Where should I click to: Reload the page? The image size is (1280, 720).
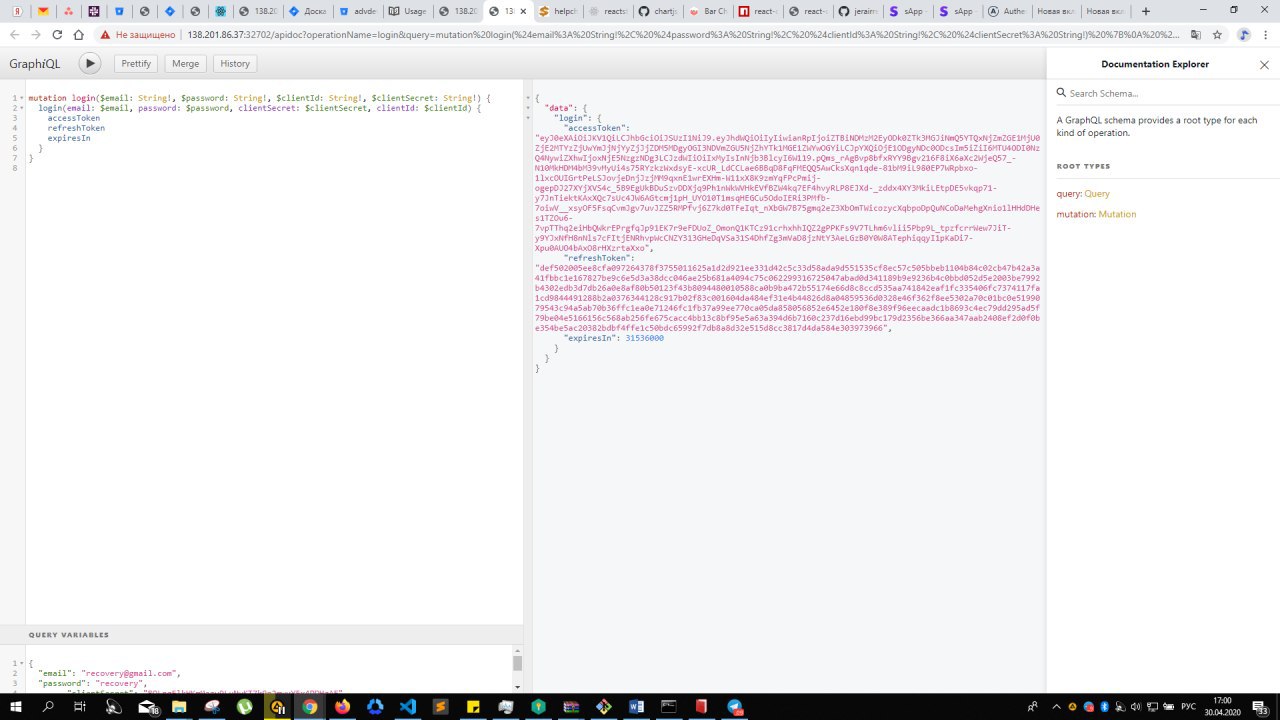click(57, 34)
